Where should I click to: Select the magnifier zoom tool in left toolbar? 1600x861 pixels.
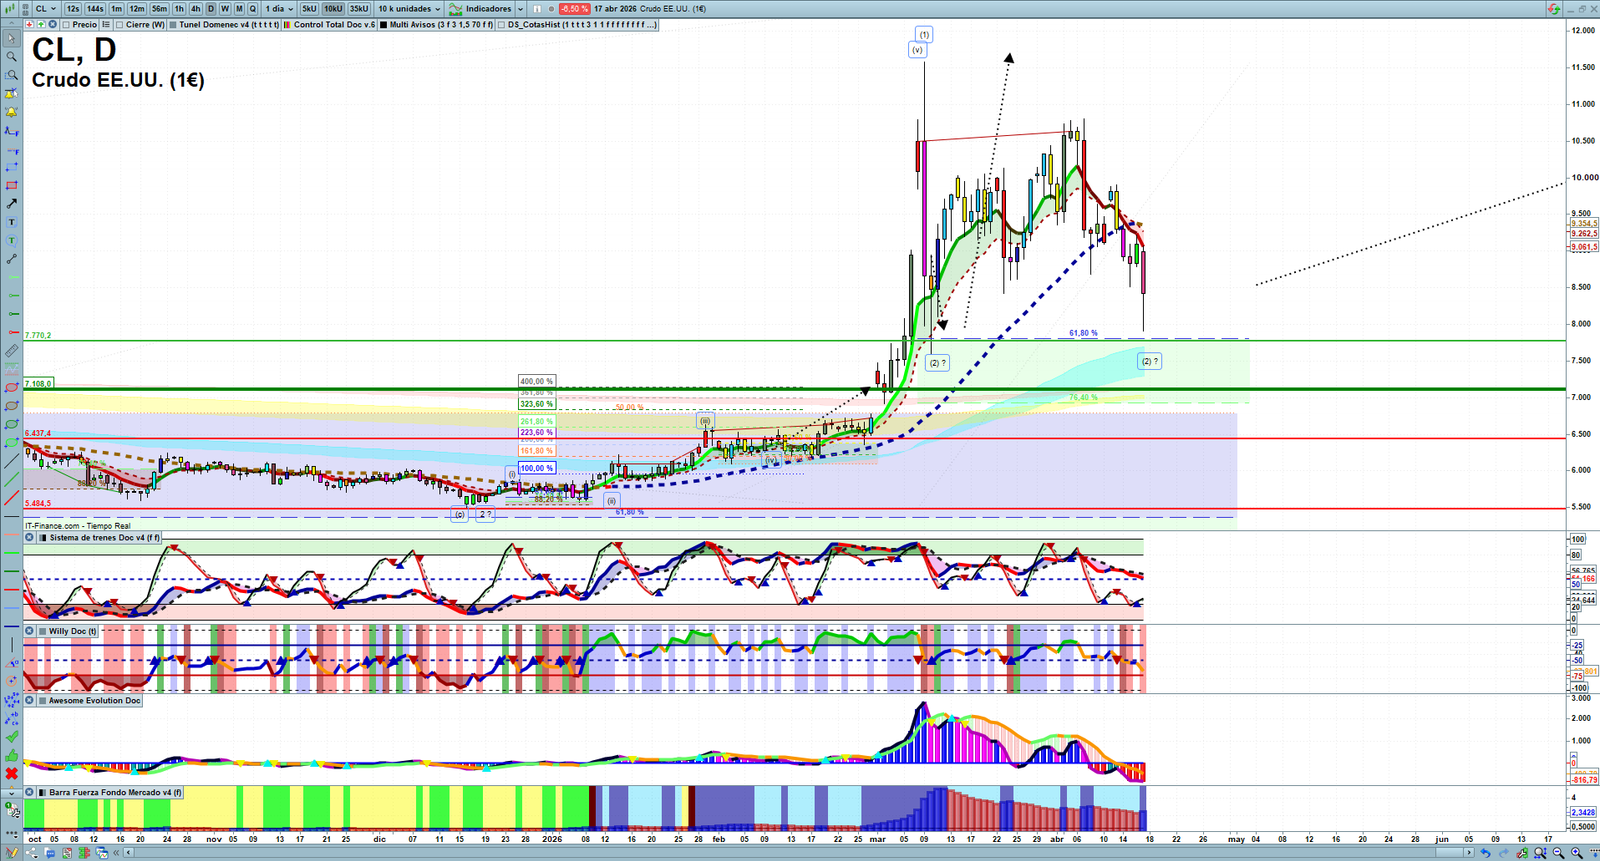[11, 57]
